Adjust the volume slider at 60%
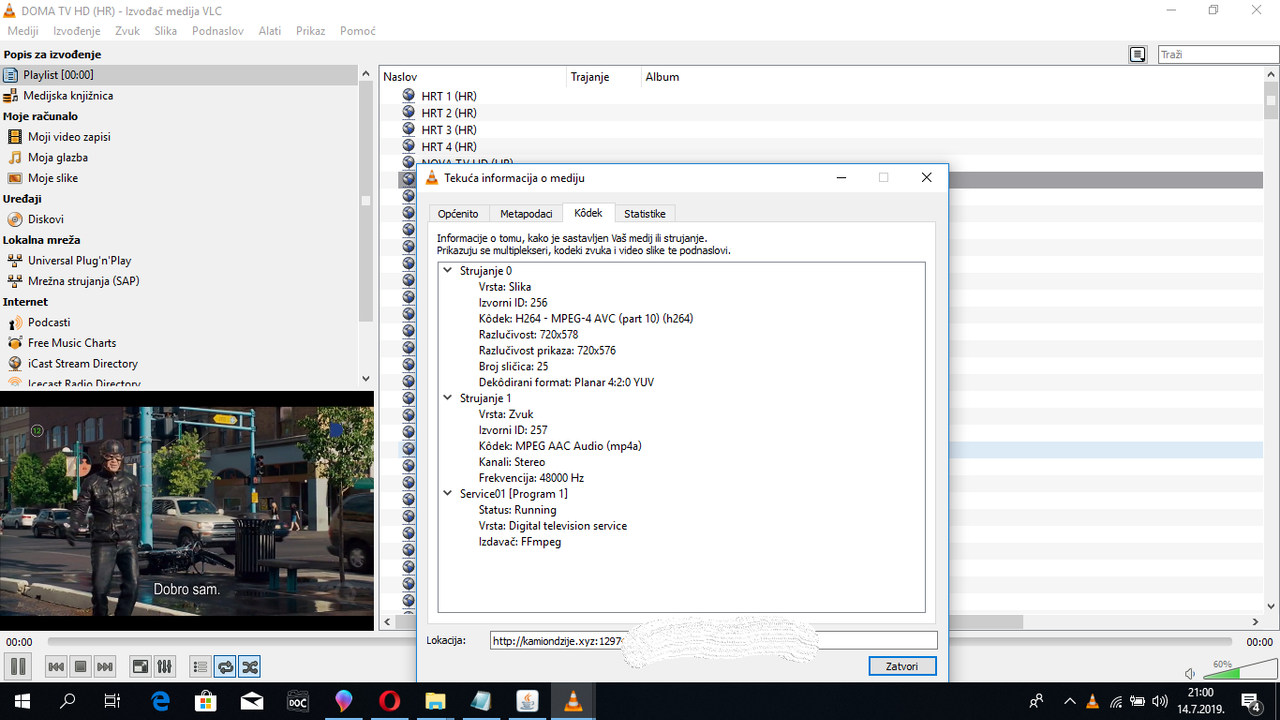Image resolution: width=1280 pixels, height=720 pixels. [x=1238, y=673]
